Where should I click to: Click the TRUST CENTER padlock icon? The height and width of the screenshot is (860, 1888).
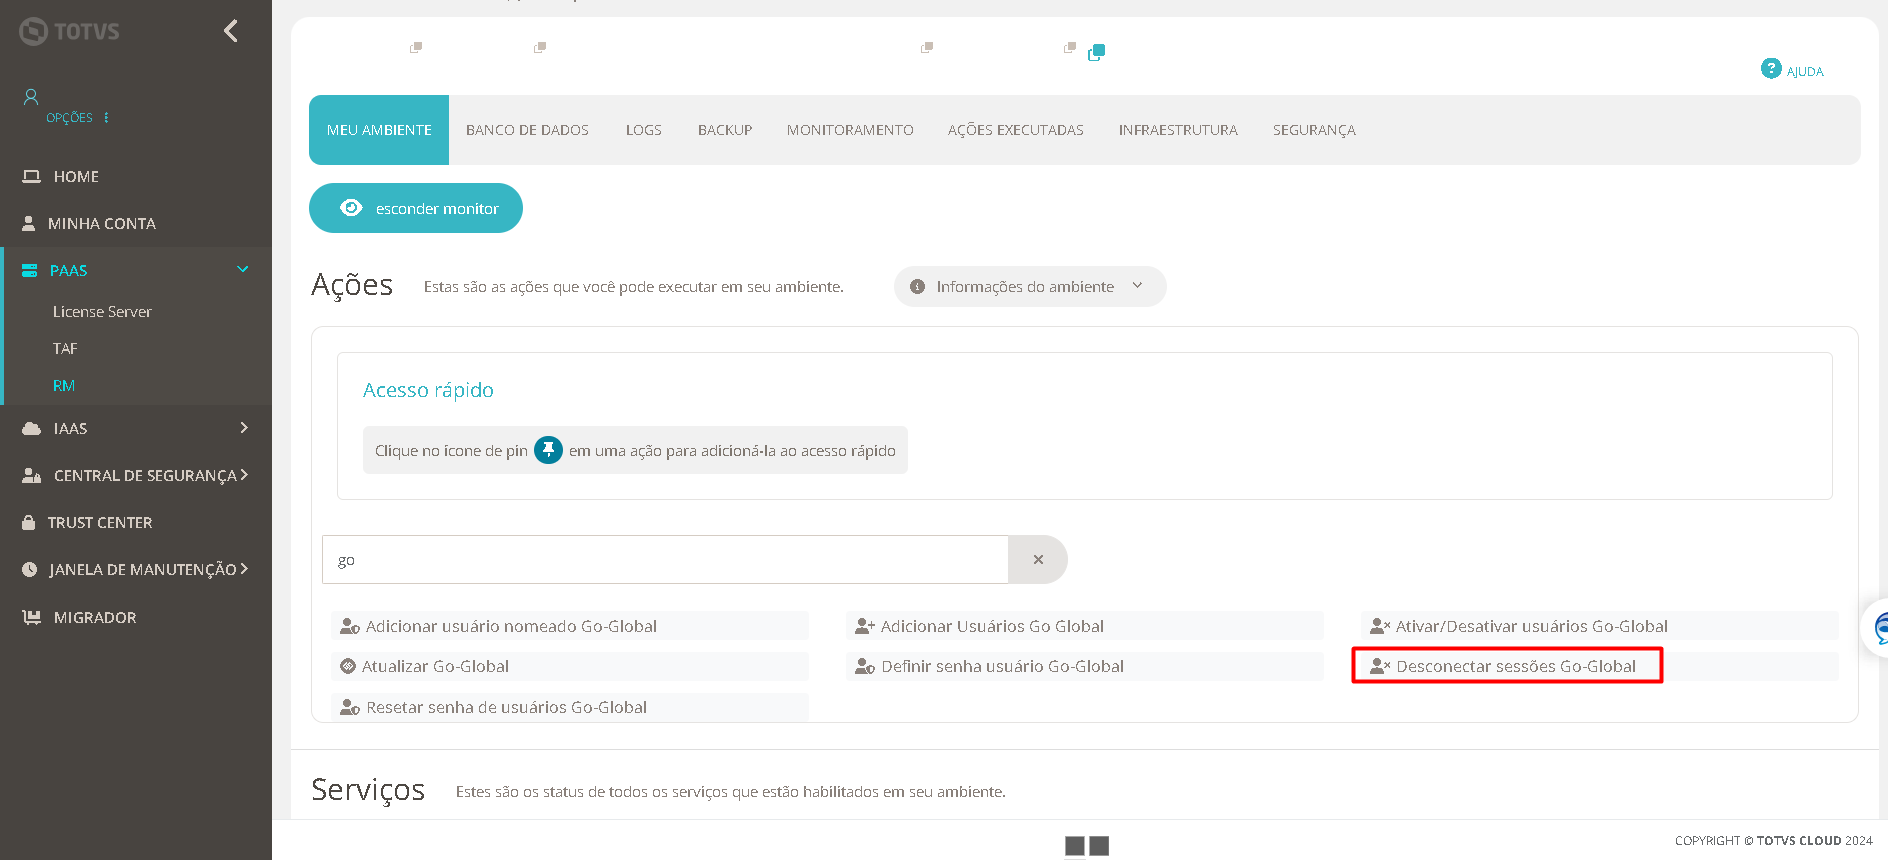pyautogui.click(x=29, y=522)
